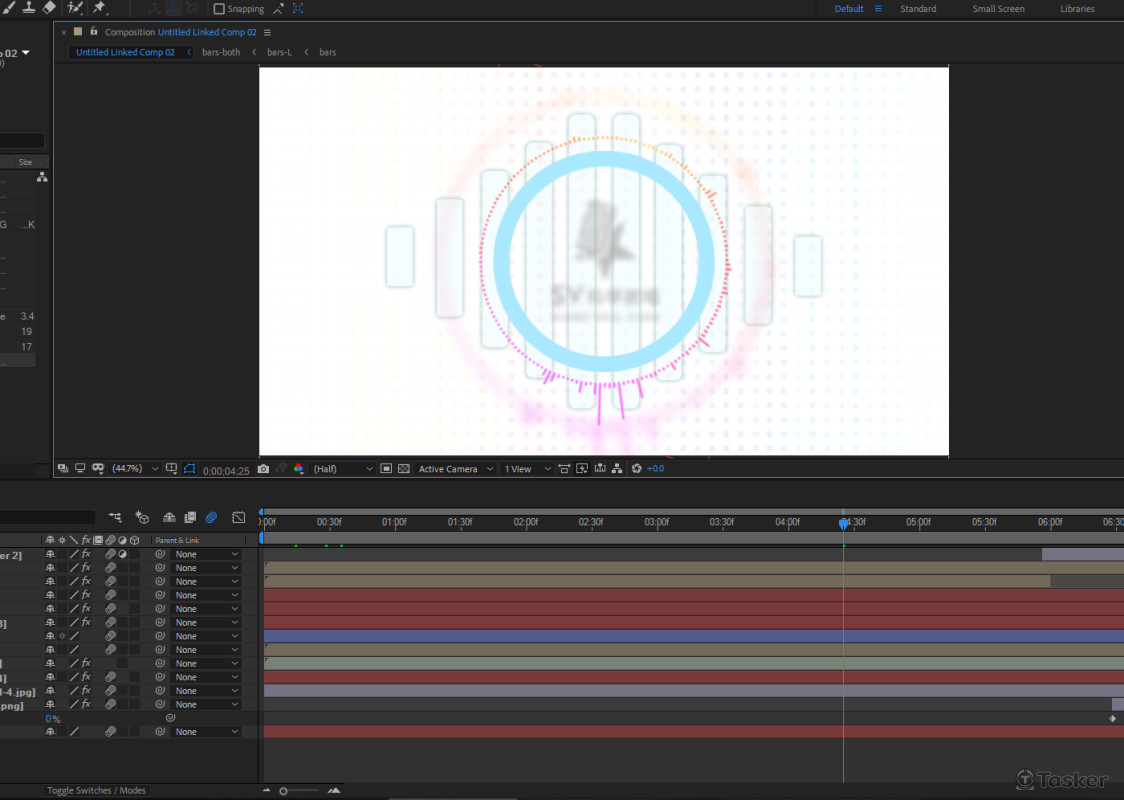Click the timeline zoom slider handle
This screenshot has width=1124, height=800.
pos(284,791)
